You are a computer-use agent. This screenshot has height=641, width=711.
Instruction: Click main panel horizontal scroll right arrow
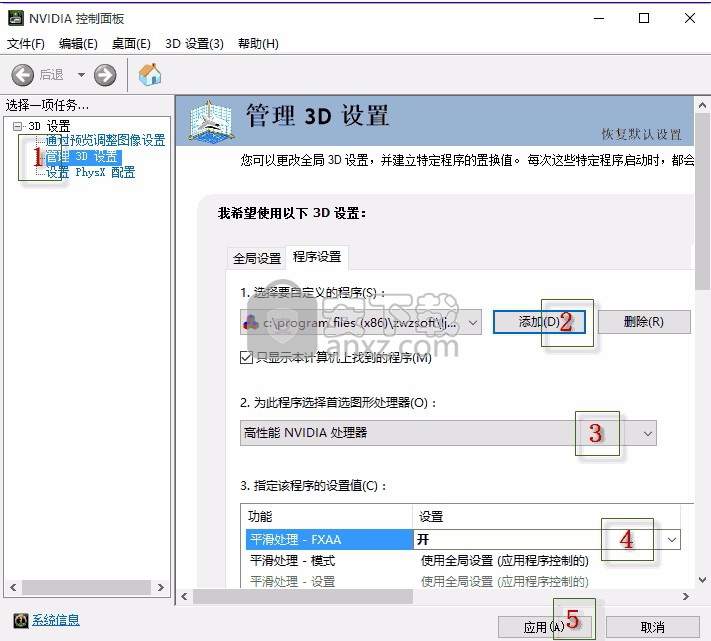point(686,597)
